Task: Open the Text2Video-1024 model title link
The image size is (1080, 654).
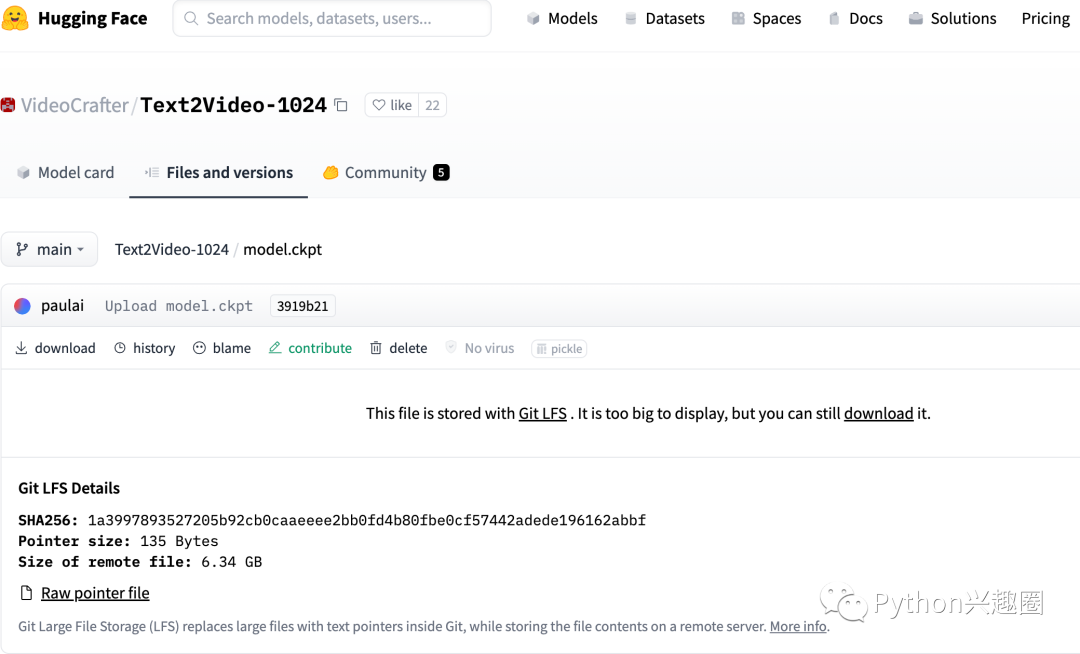Action: point(233,105)
